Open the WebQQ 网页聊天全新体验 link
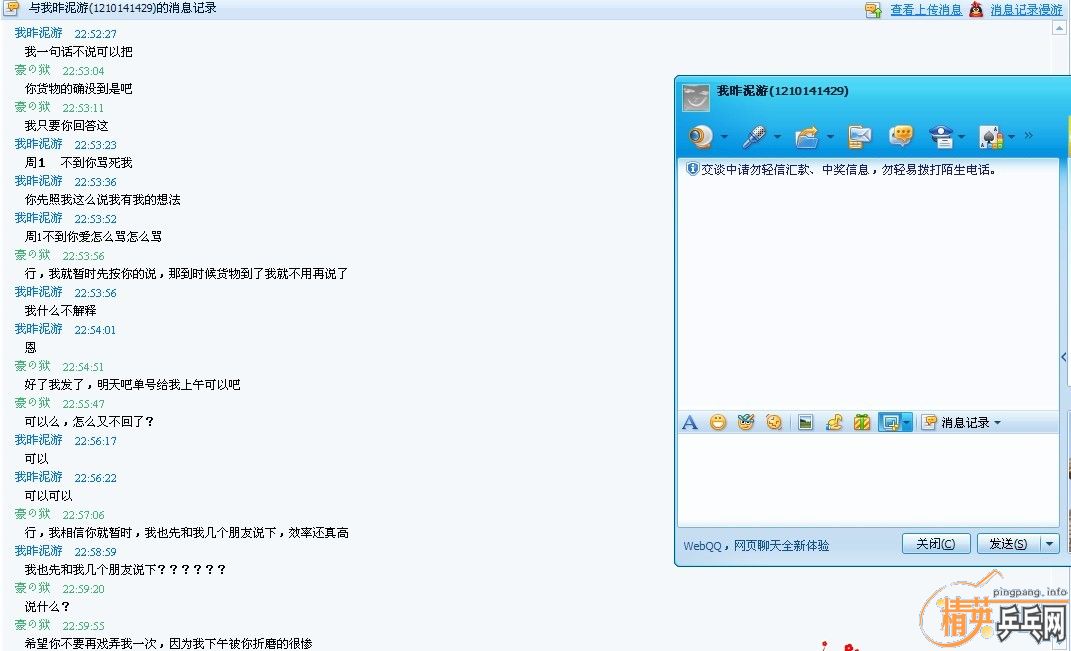The width and height of the screenshot is (1071, 651). pos(756,546)
